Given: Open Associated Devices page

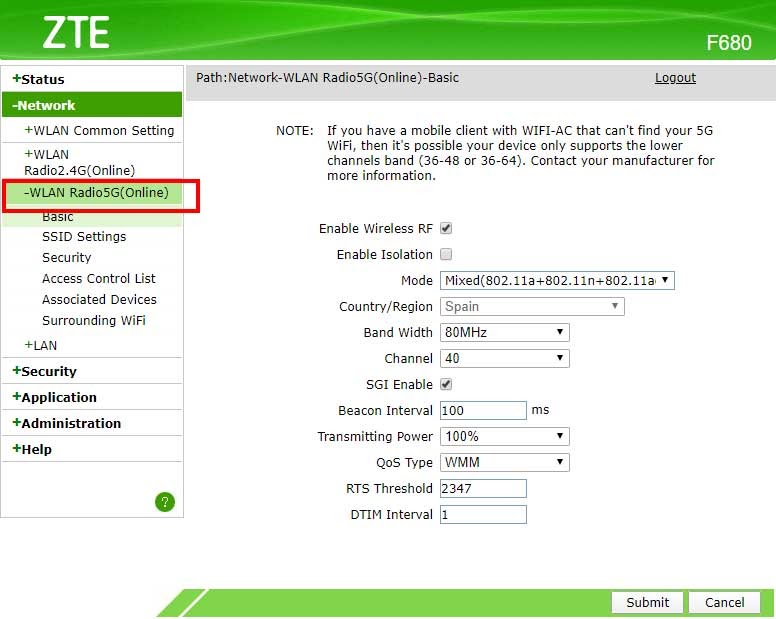Looking at the screenshot, I should point(99,299).
